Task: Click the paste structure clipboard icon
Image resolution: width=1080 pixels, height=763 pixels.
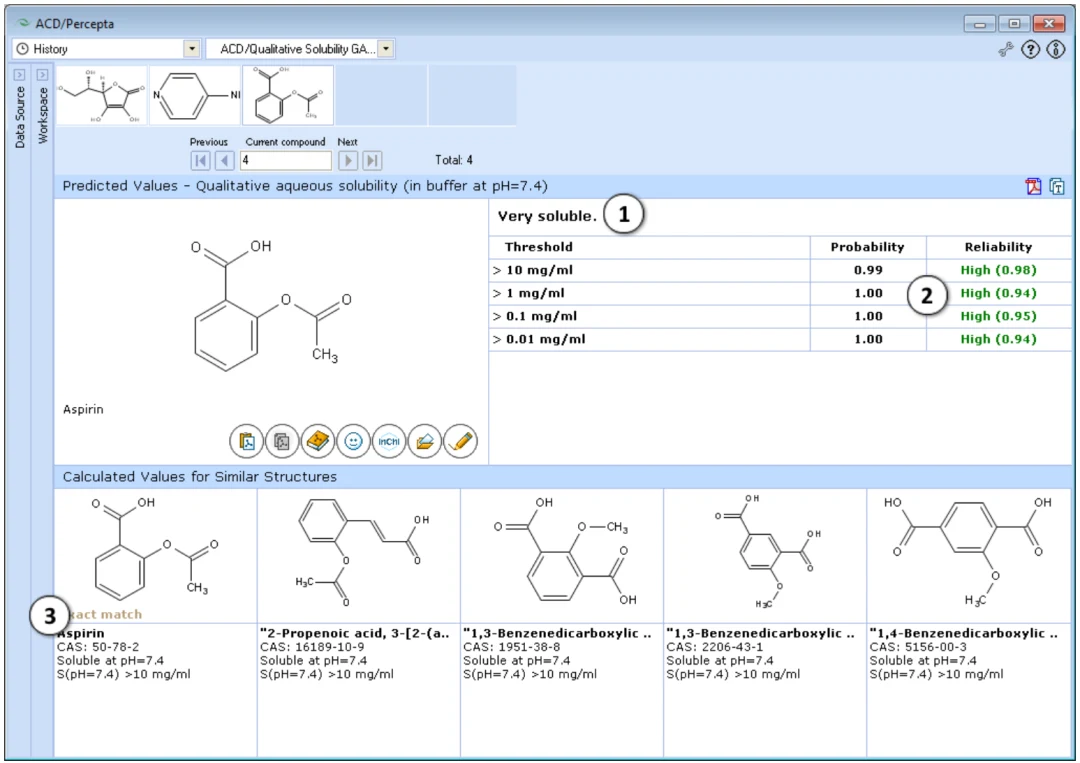Action: [x=247, y=441]
